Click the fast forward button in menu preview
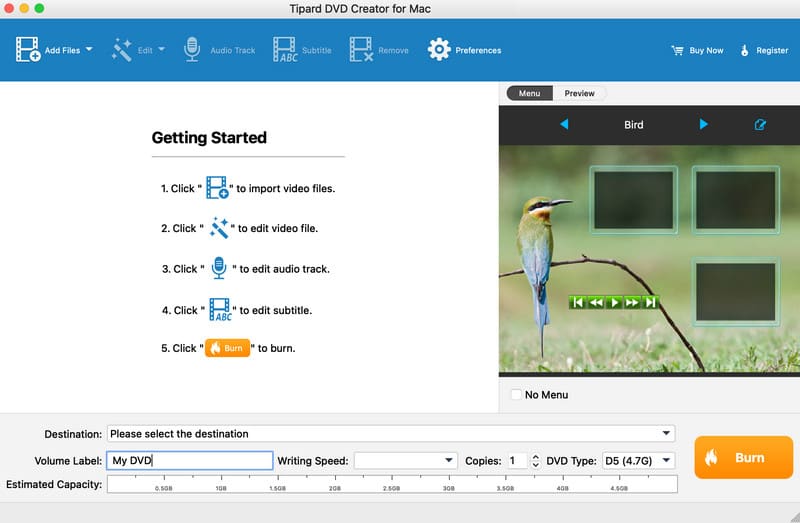 (x=632, y=303)
